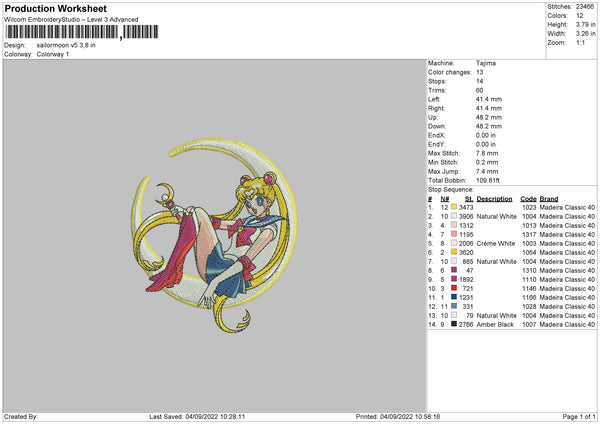Select the Width value 3.26 in
Screen dimensions: 600x424
586,34
